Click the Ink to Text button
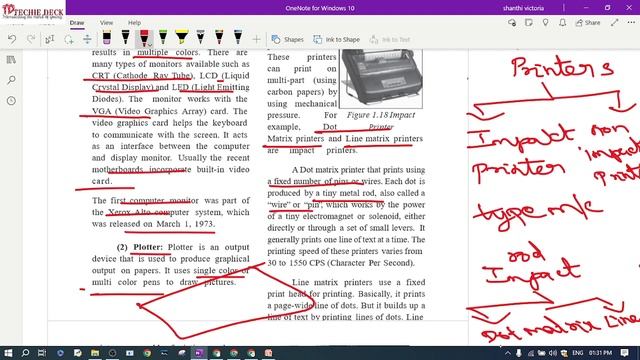 [x=389, y=40]
